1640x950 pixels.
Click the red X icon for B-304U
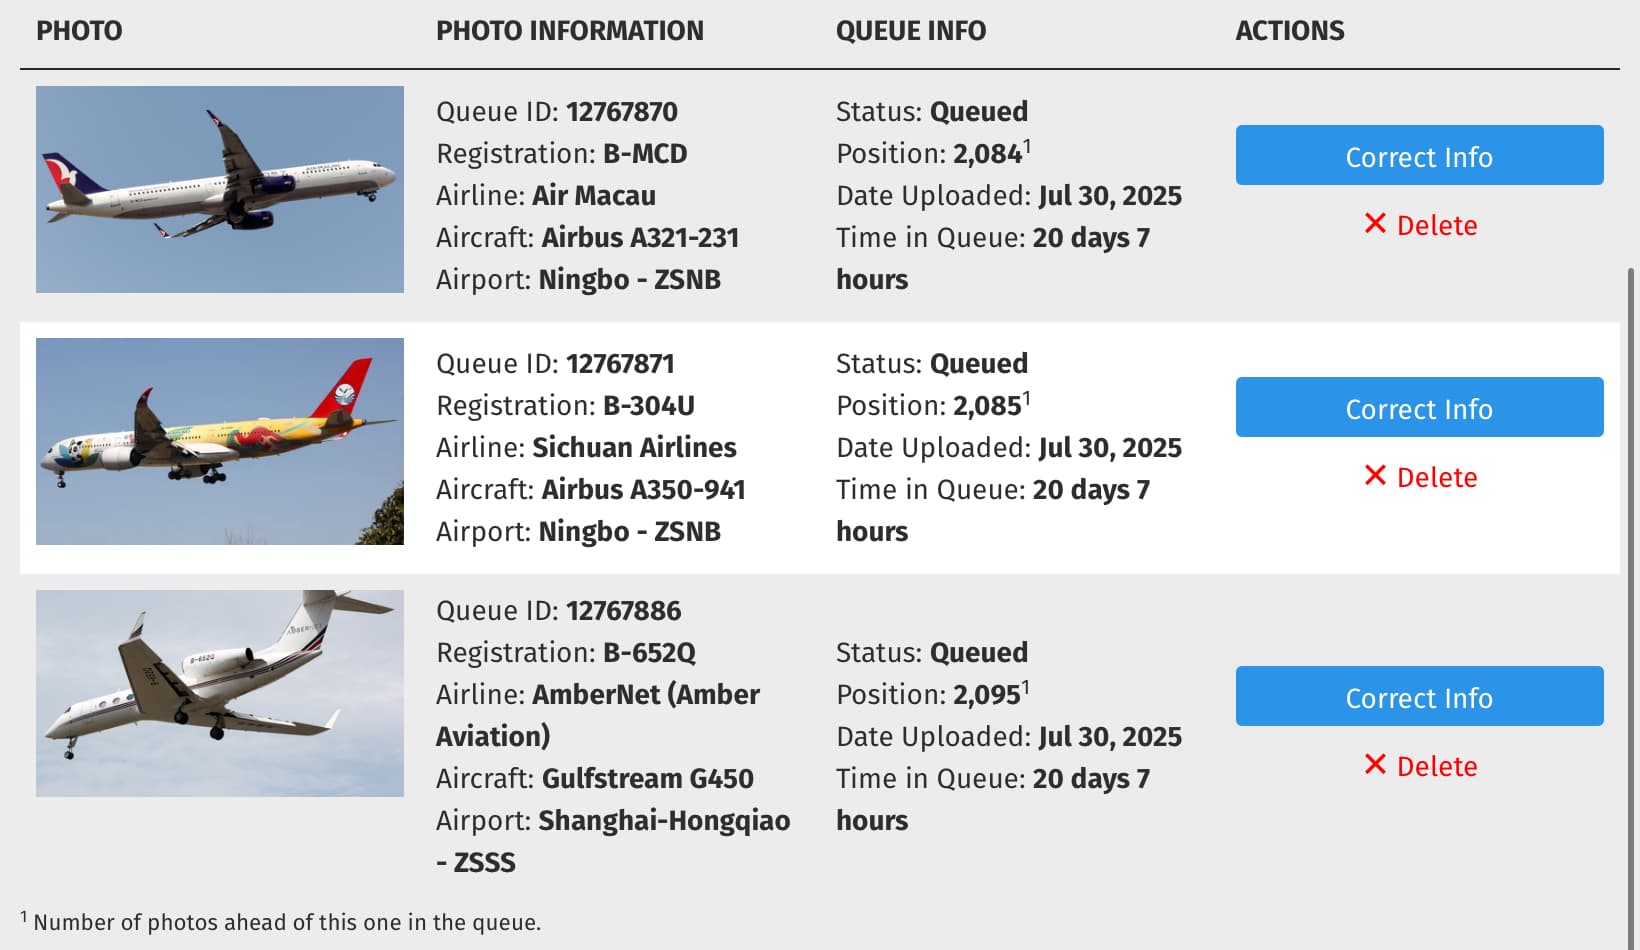coord(1375,476)
